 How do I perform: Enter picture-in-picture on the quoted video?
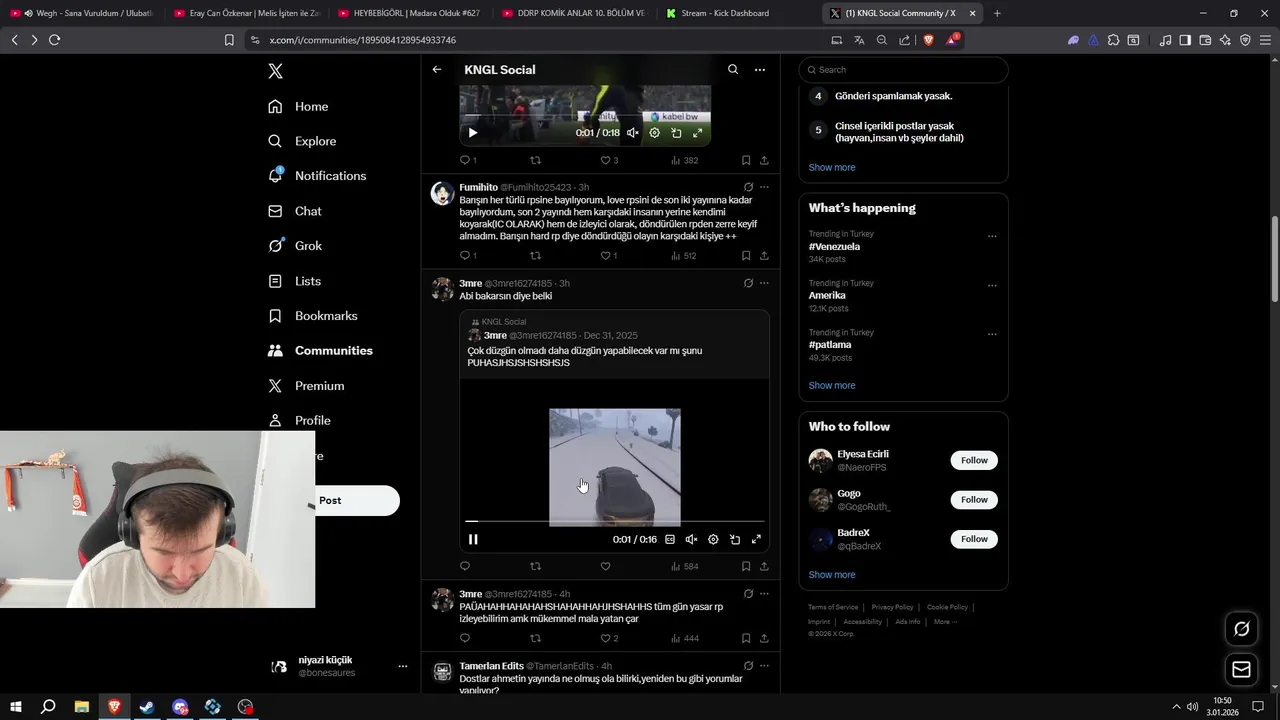pyautogui.click(x=735, y=539)
